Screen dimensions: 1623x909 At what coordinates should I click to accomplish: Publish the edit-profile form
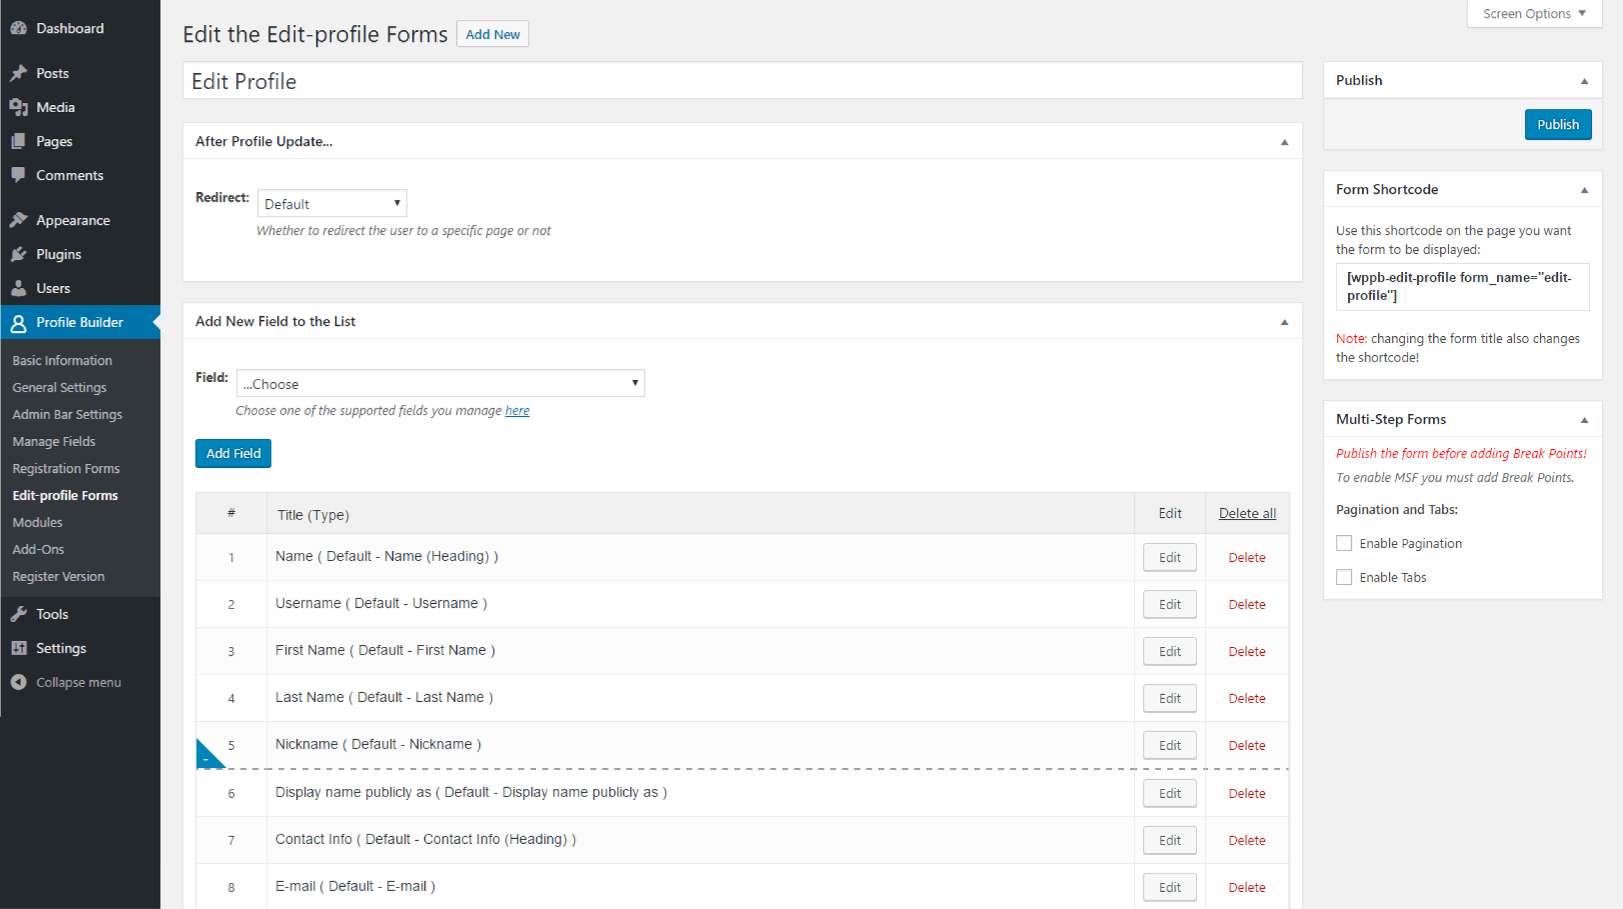[x=1558, y=124]
